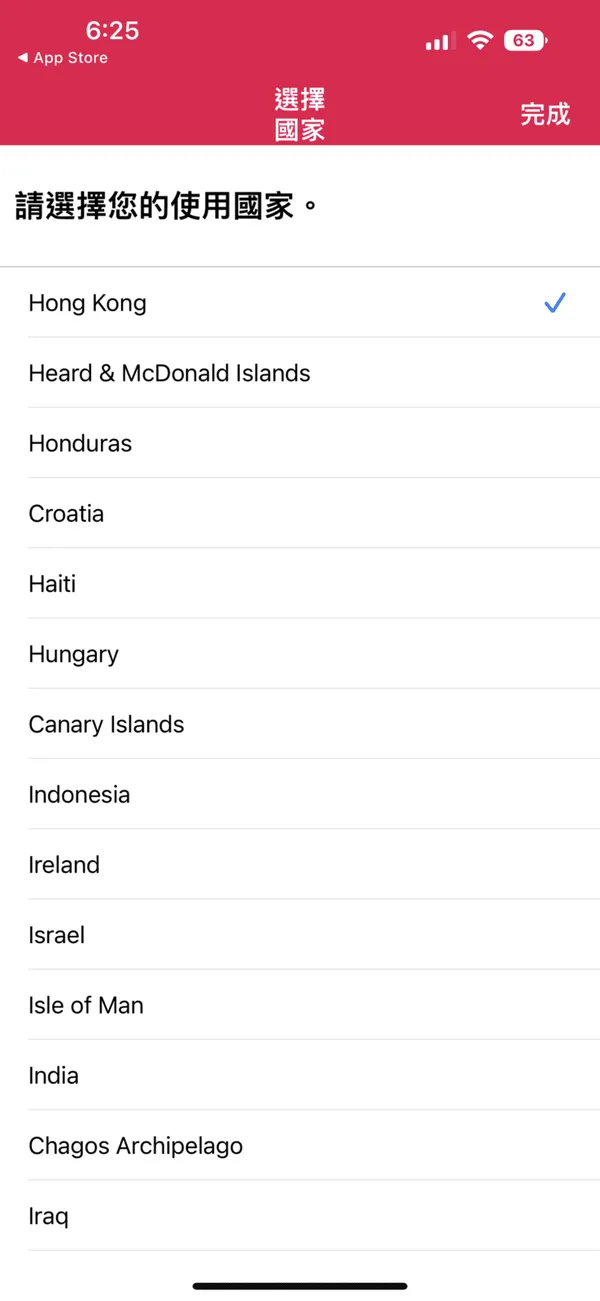Choose Hungary from the list

[300, 654]
